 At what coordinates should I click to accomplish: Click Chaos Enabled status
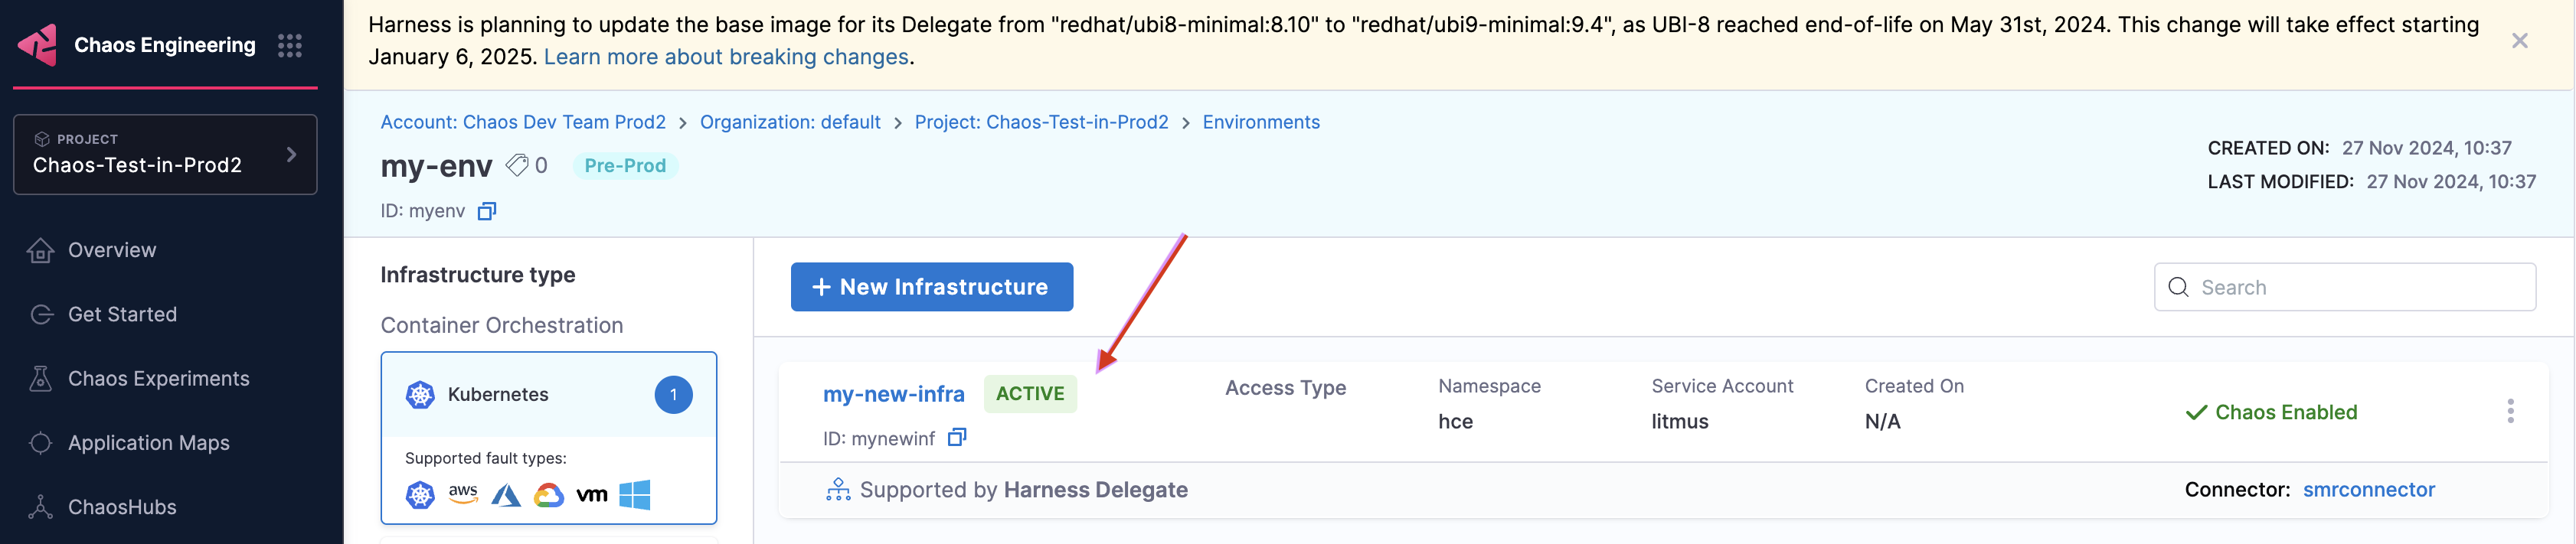[2271, 412]
